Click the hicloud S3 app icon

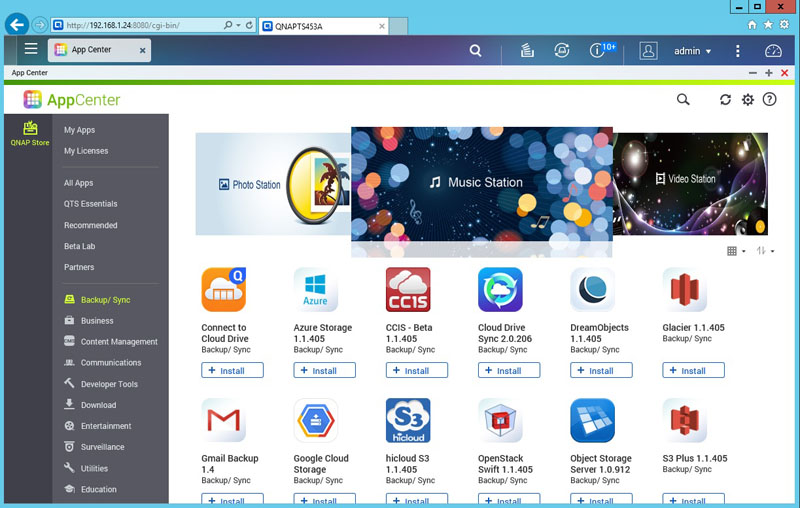pyautogui.click(x=408, y=420)
